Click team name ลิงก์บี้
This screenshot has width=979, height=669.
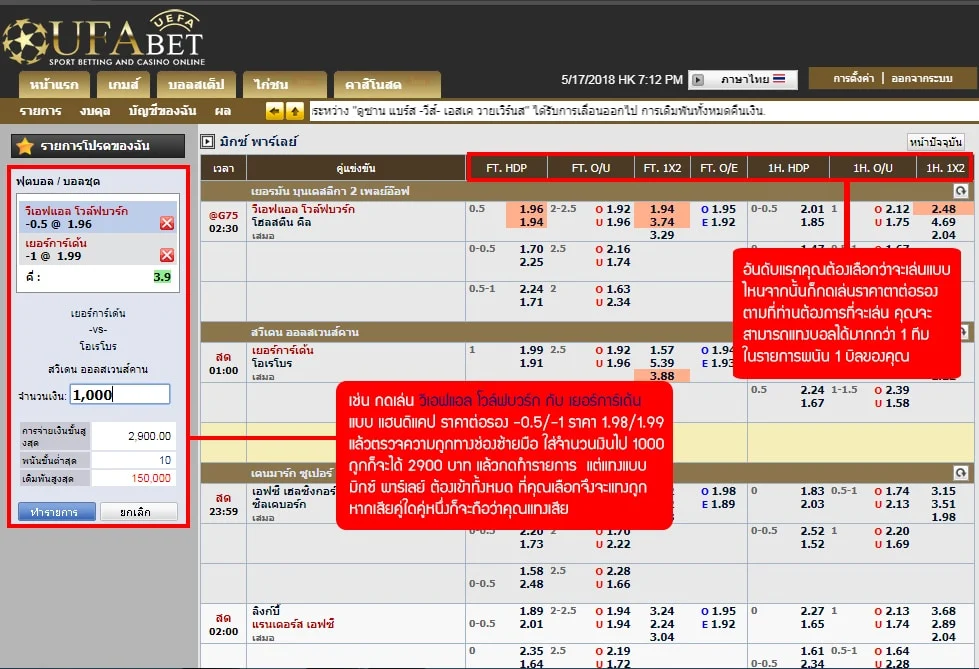tap(266, 611)
